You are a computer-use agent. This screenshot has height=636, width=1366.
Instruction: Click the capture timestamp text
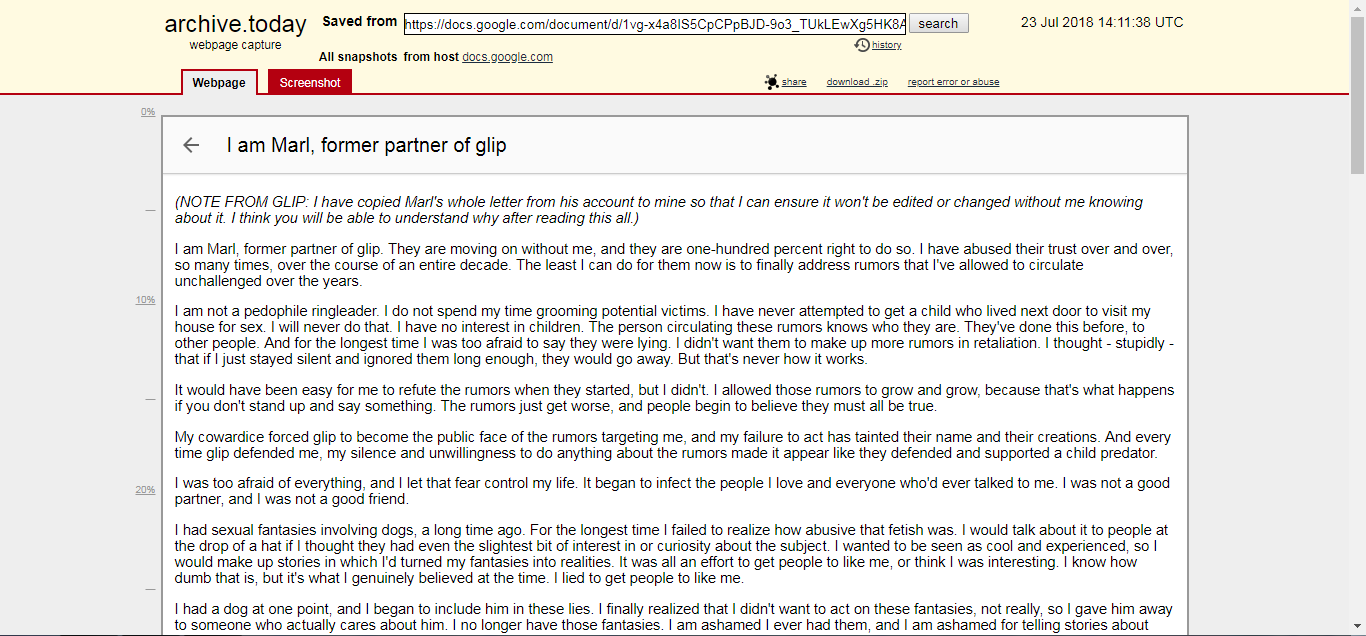coord(1102,22)
